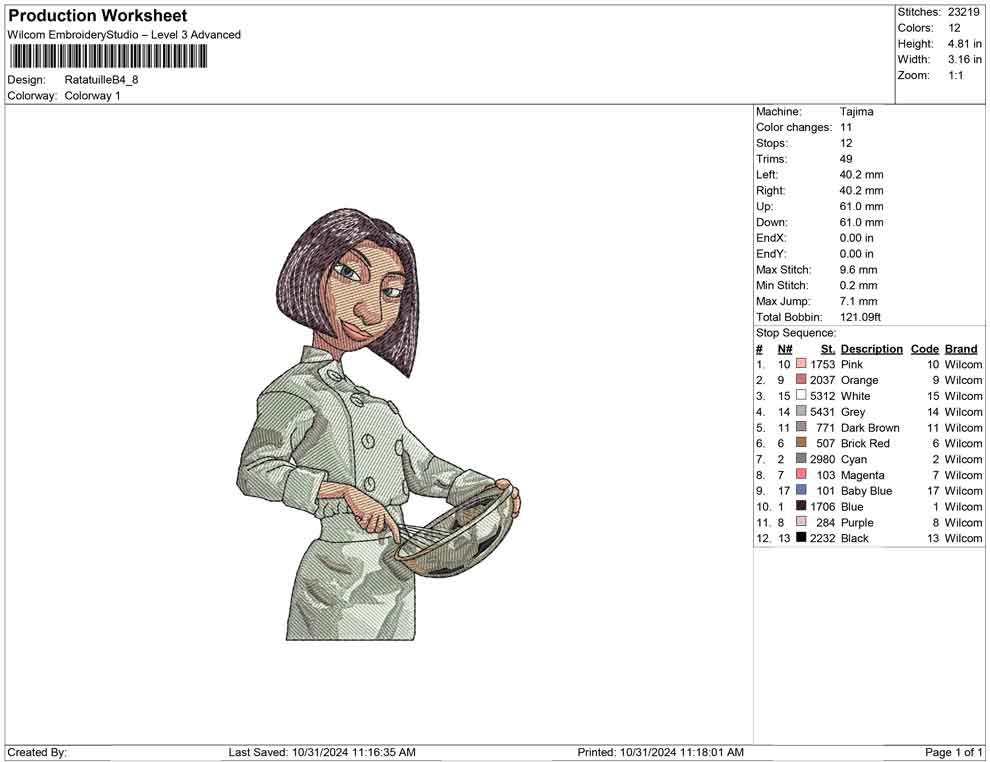Click the 'Production Worksheet' heading
Viewport: 990px width, 762px height.
pos(98,16)
